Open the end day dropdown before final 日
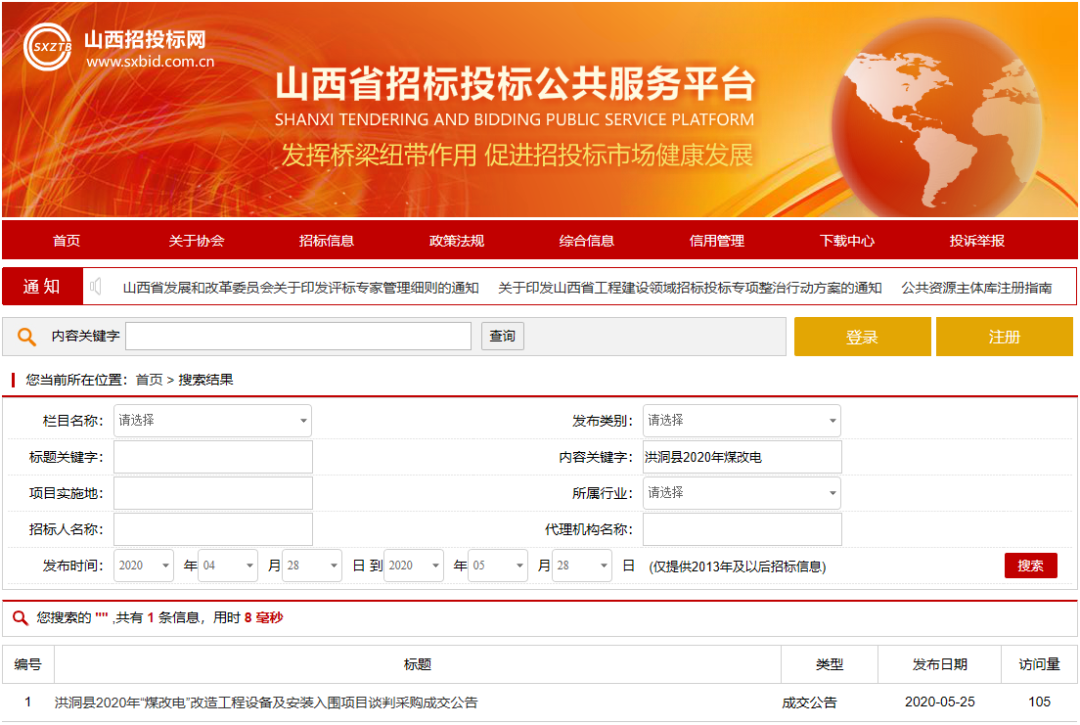Viewport: 1080px width, 725px height. (x=582, y=565)
